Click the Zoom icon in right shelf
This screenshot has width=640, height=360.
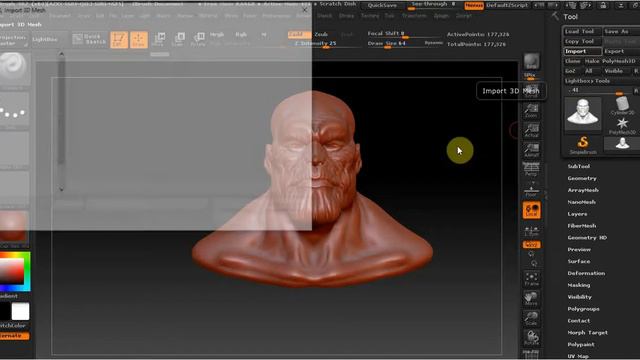(x=531, y=110)
